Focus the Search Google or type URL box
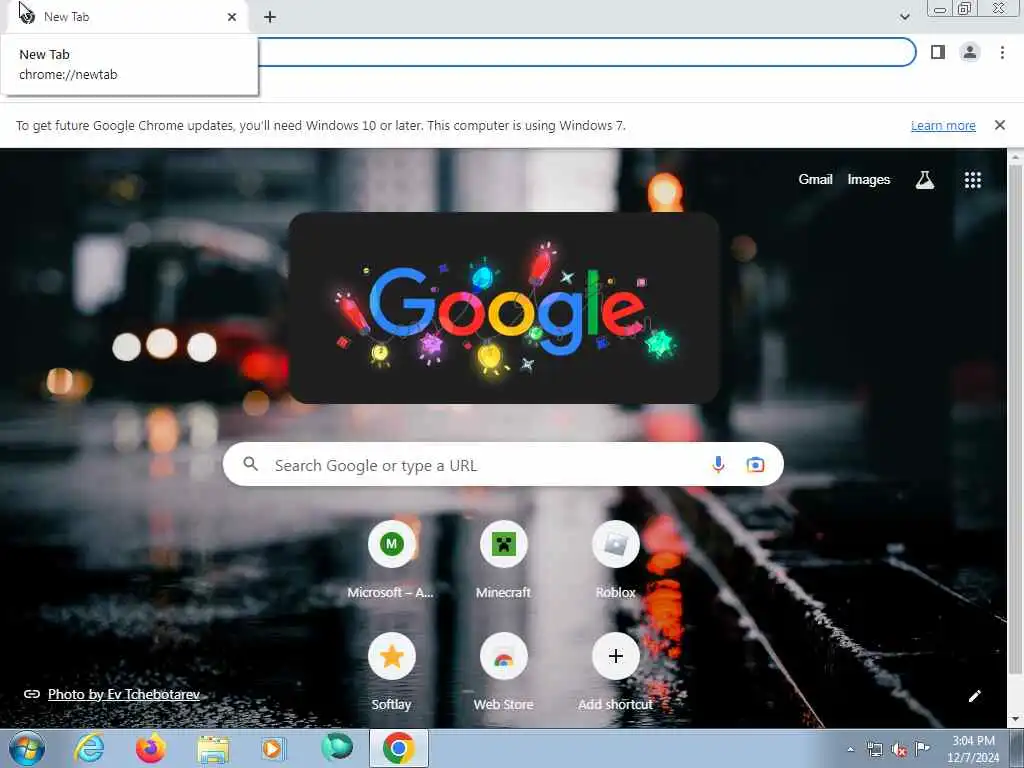 504,464
